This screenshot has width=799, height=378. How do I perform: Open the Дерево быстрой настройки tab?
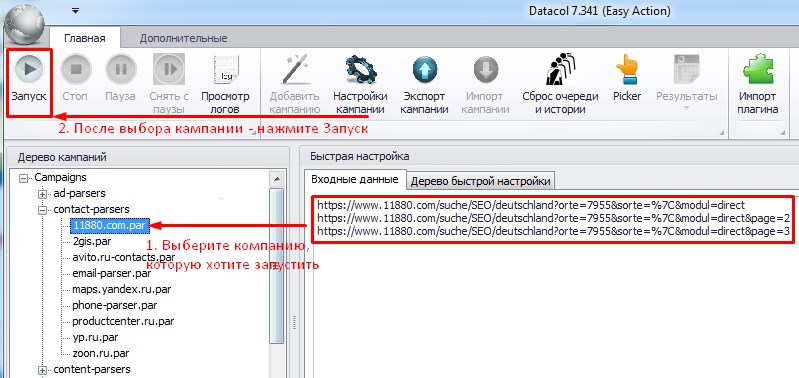[481, 181]
